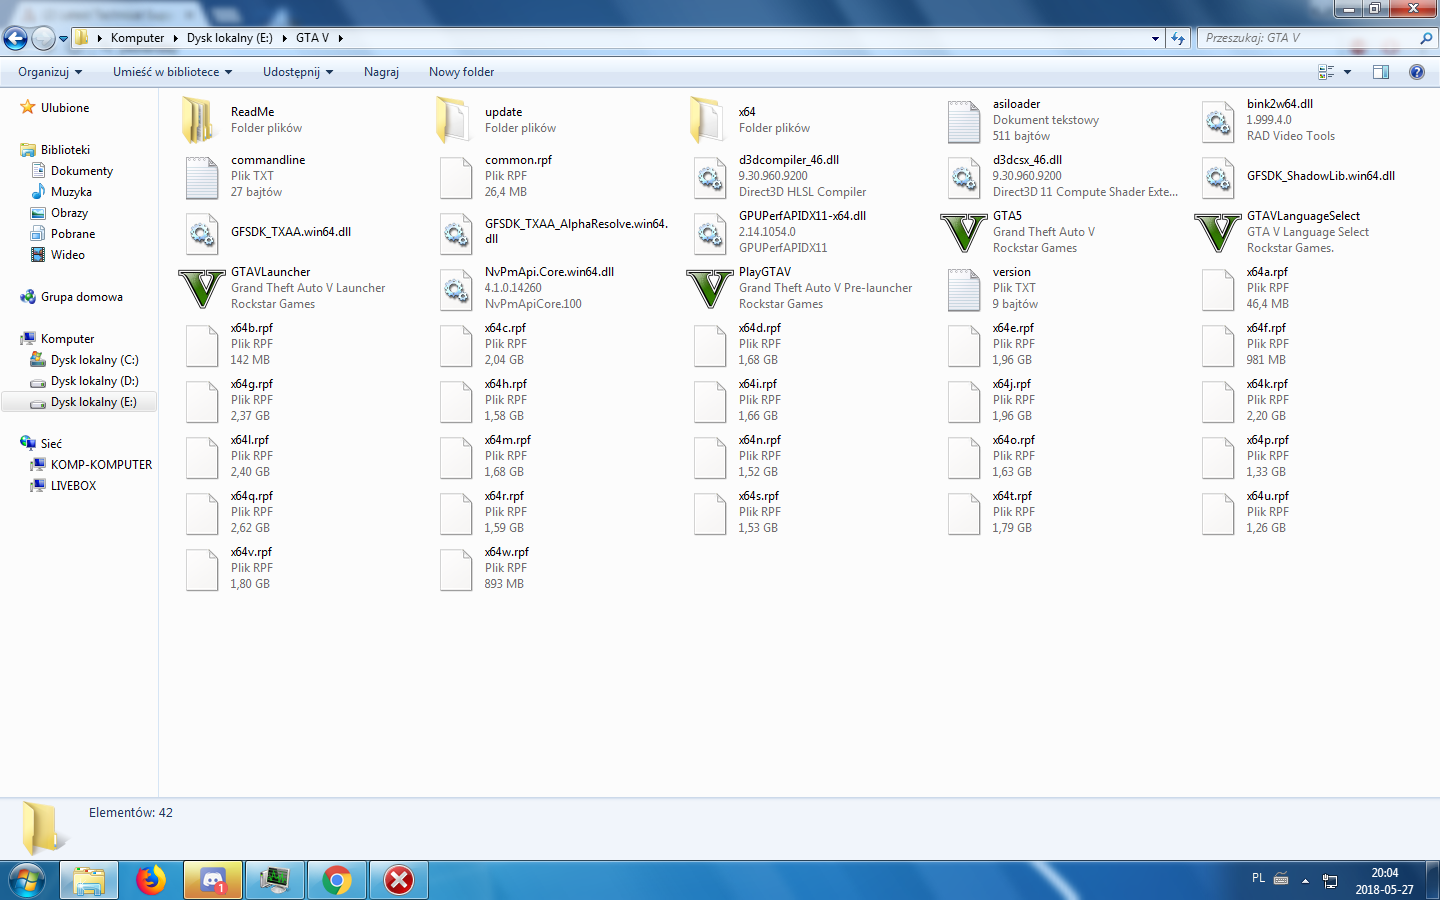Click the Nagraj button
1440x900 pixels.
coord(381,72)
